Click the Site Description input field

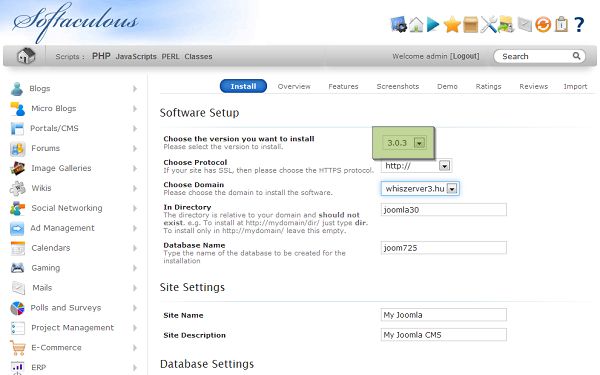[443, 335]
